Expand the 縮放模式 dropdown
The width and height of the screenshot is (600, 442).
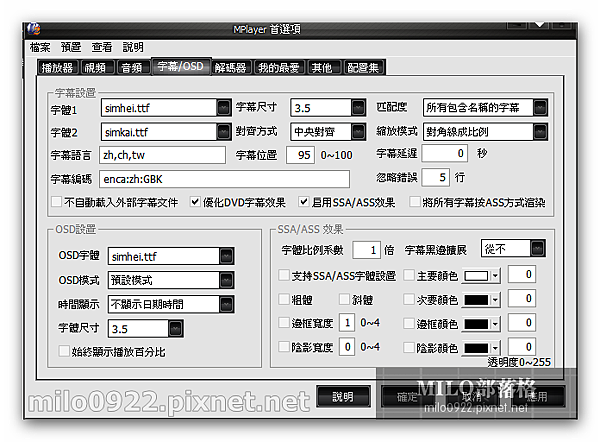click(540, 132)
